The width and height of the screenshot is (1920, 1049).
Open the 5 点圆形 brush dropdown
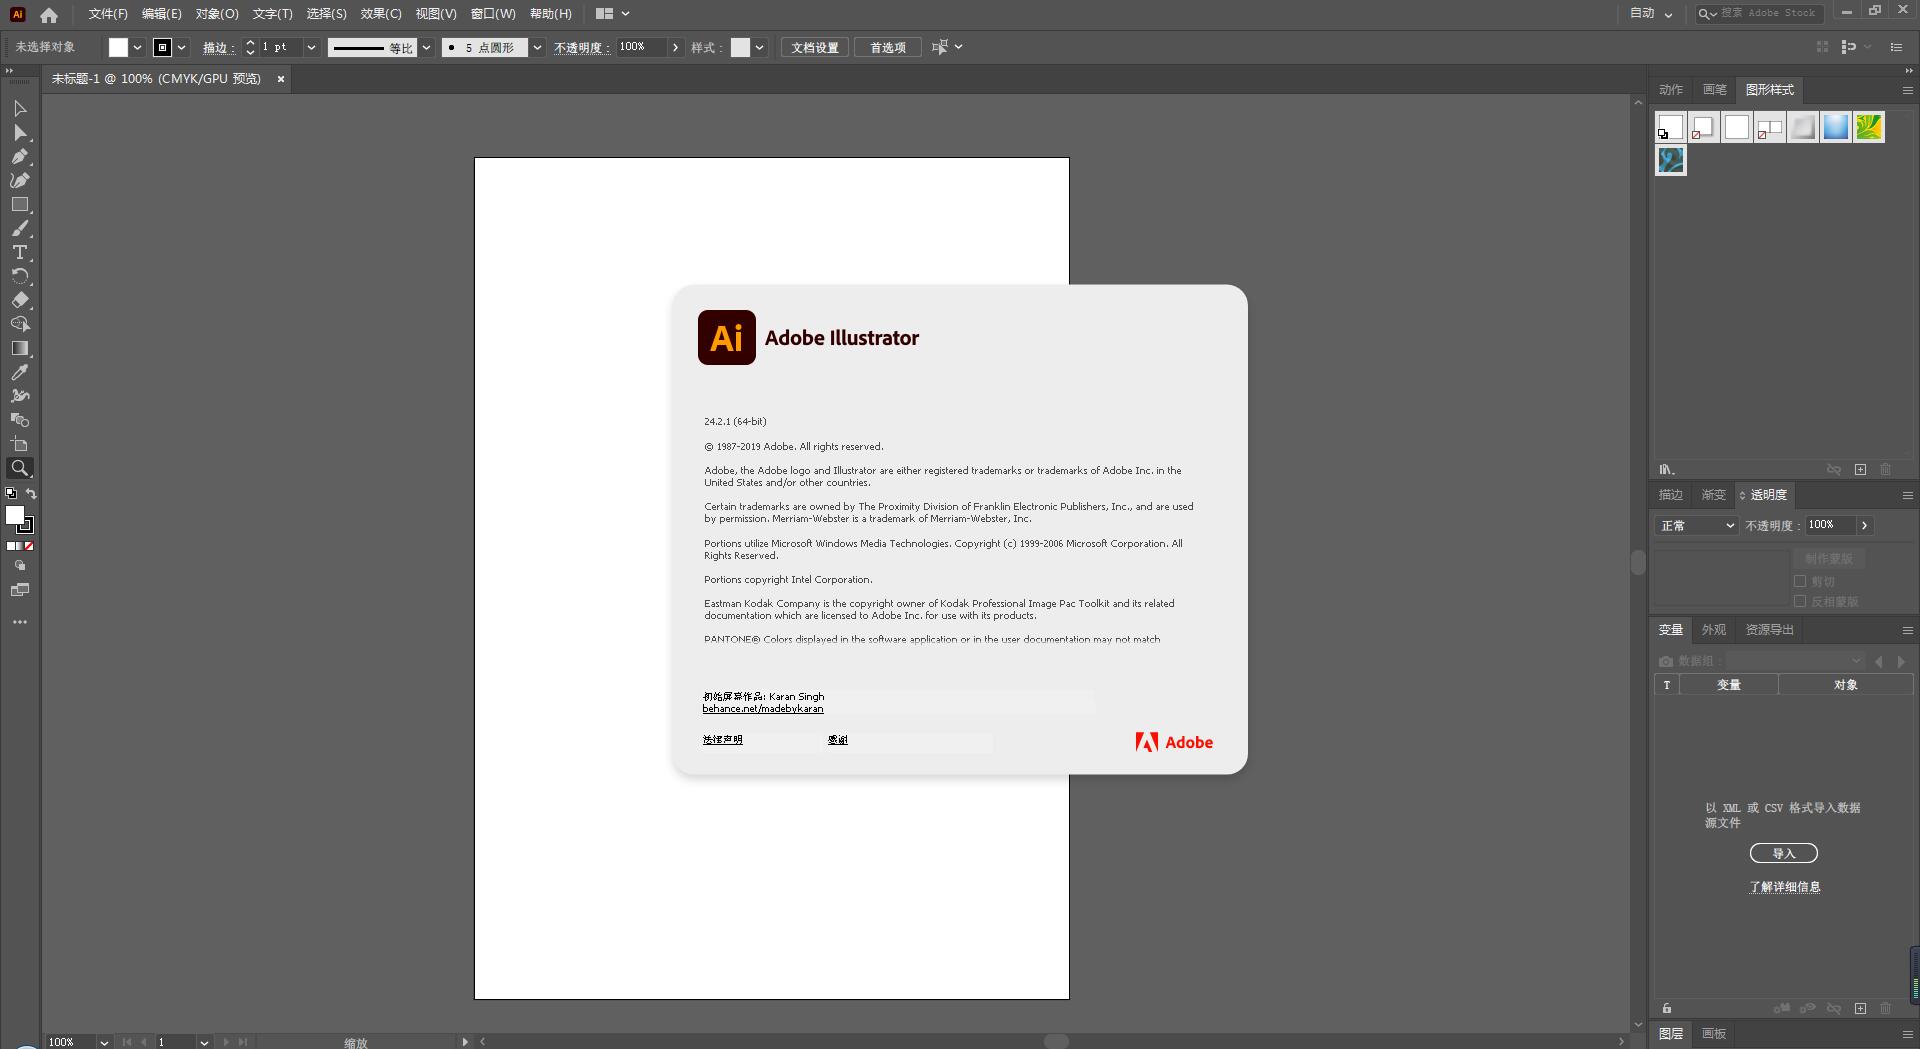[x=538, y=47]
